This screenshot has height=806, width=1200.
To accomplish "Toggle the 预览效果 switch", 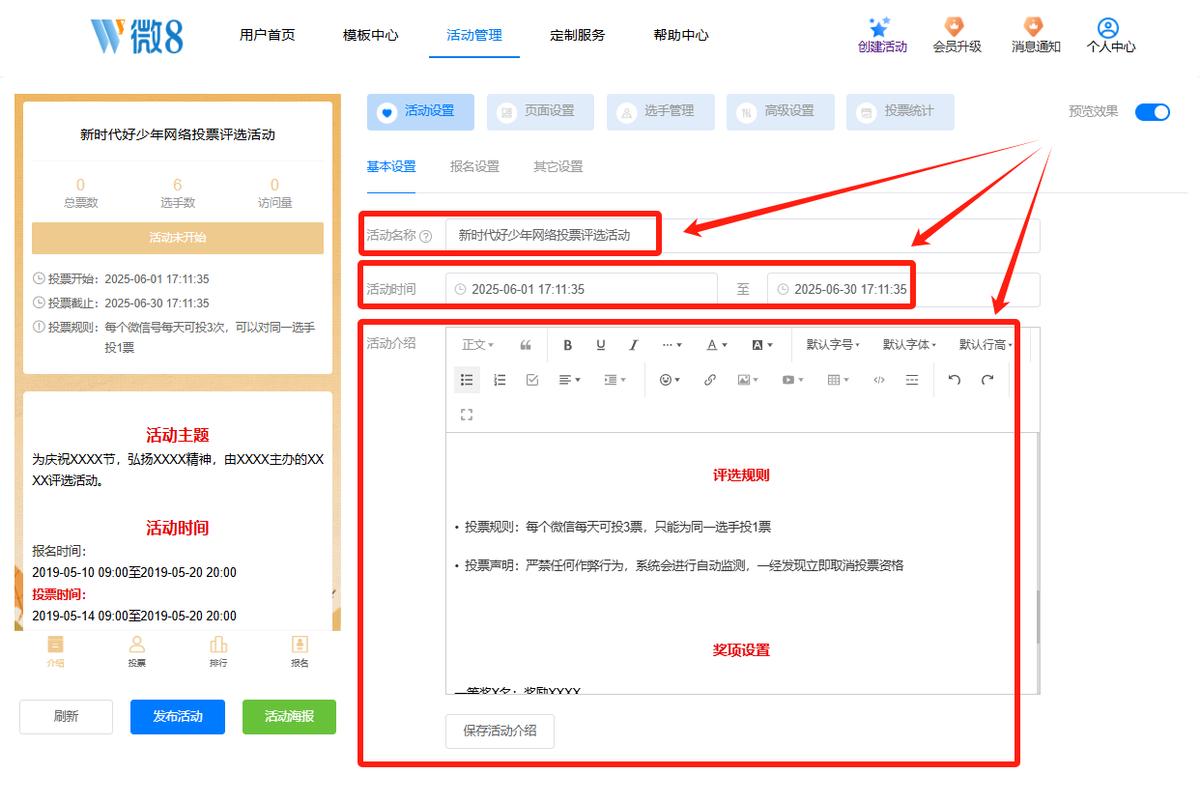I will (x=1152, y=112).
